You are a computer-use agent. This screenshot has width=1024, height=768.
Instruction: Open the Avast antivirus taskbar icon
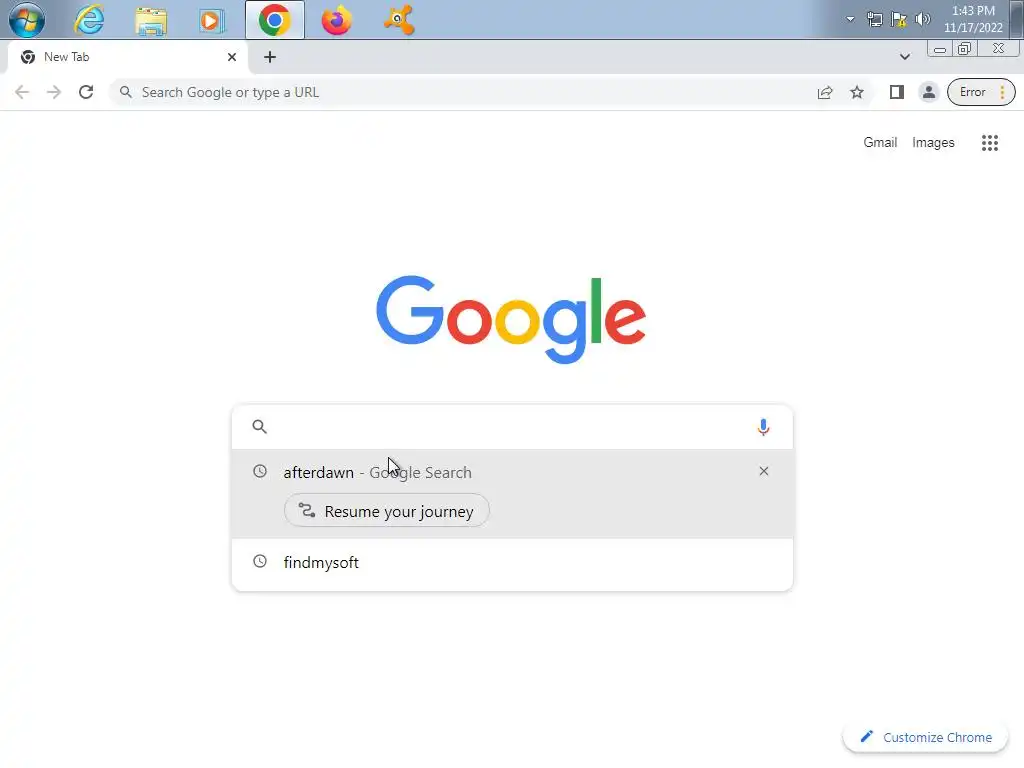(x=398, y=20)
